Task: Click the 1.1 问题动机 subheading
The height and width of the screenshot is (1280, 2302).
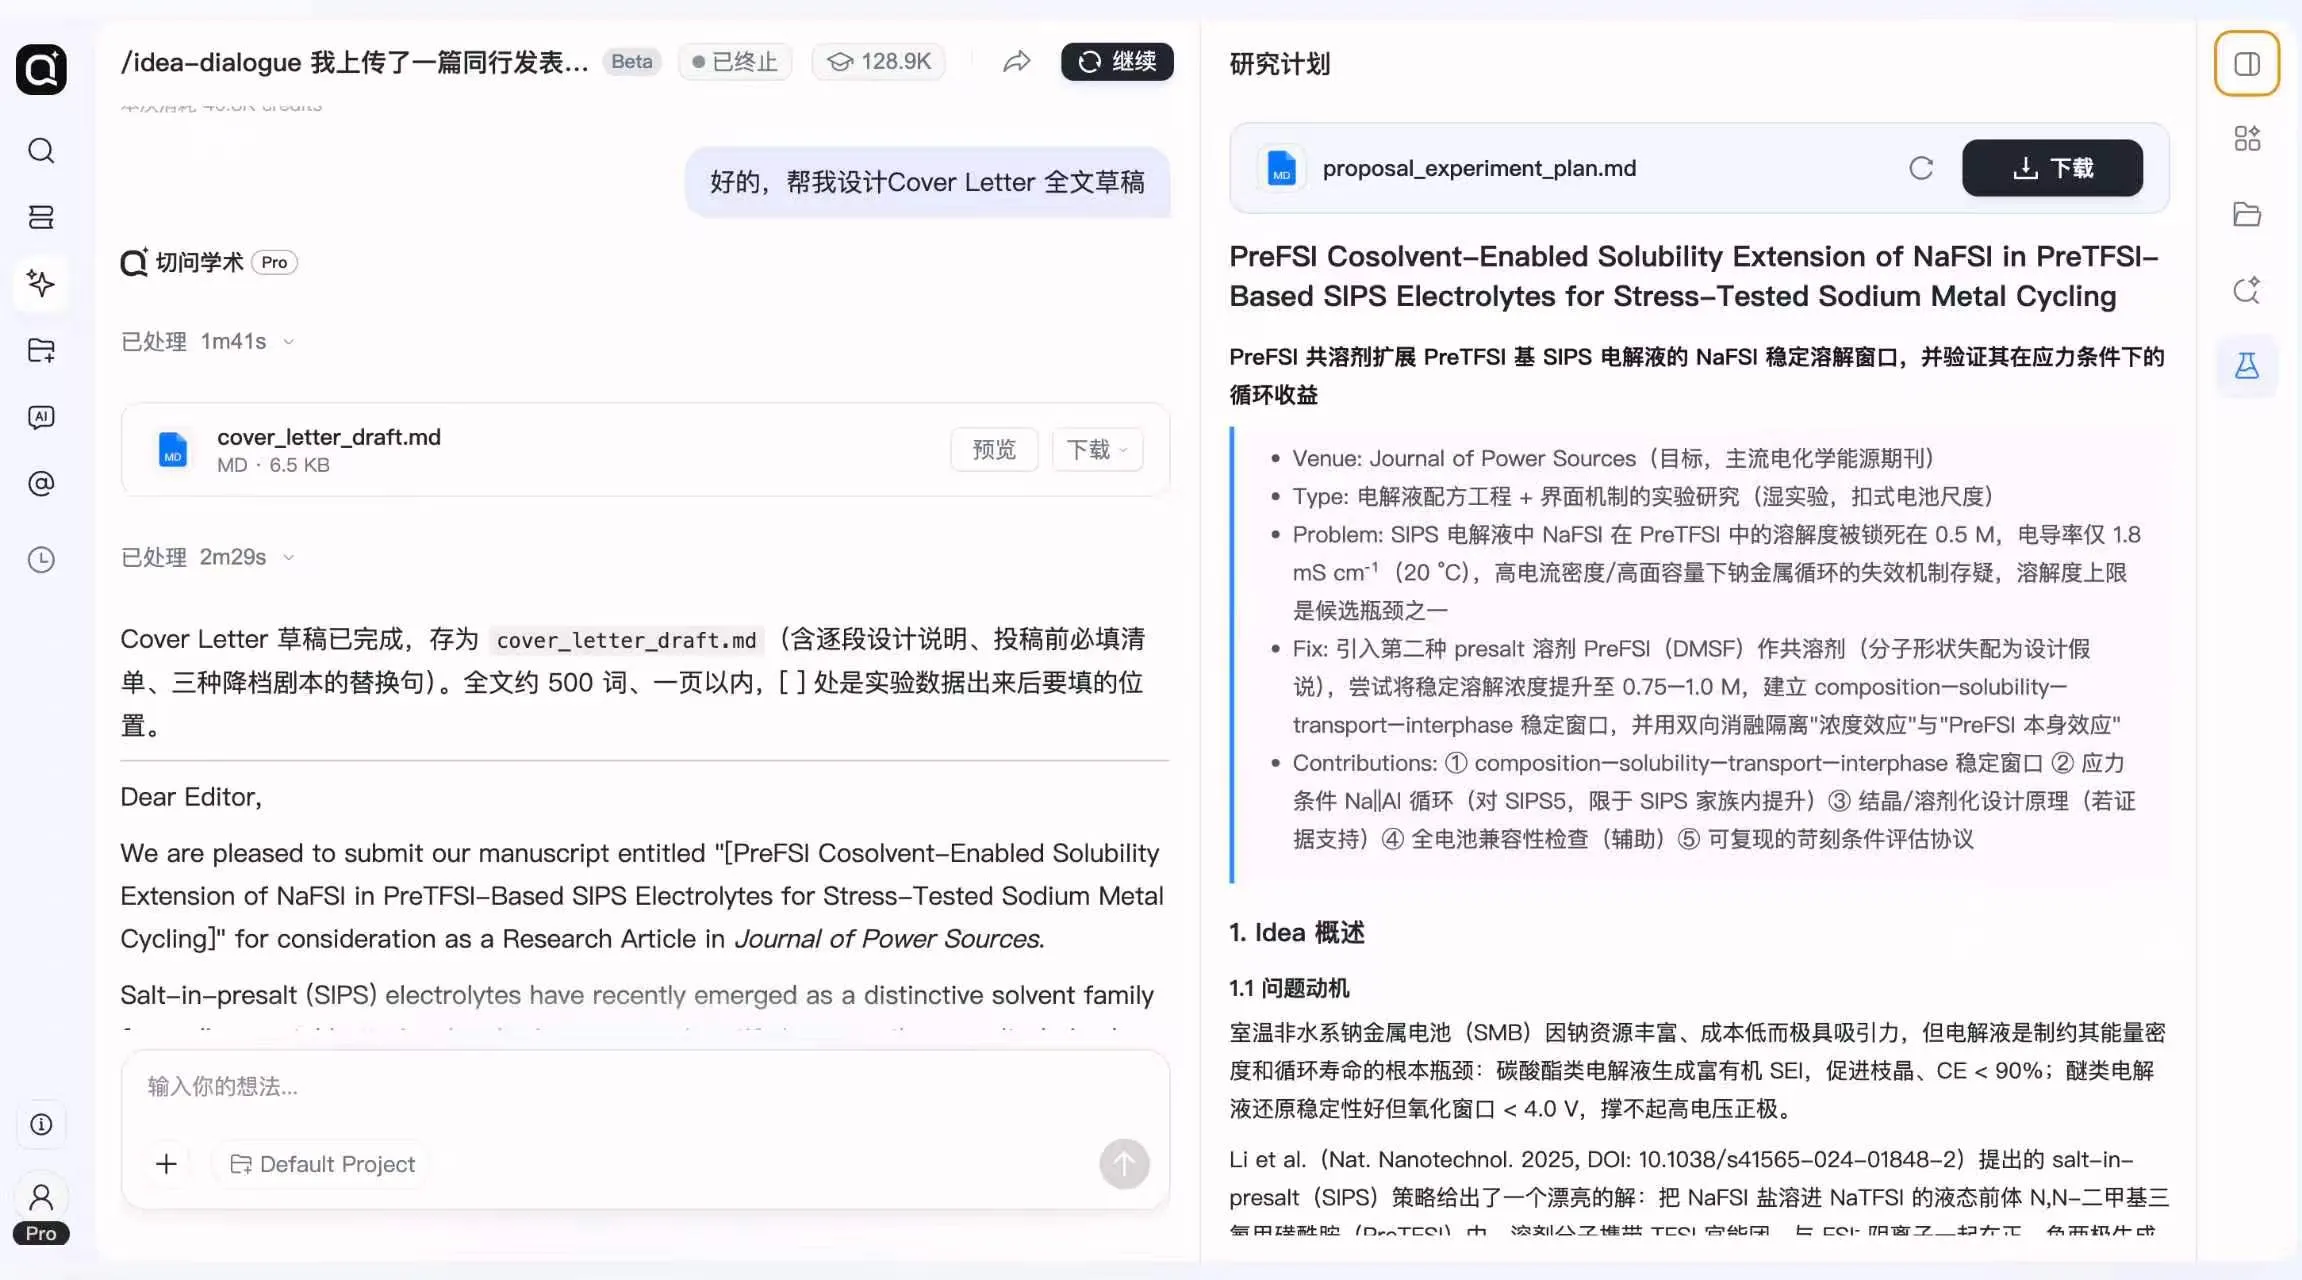Action: 1289,989
